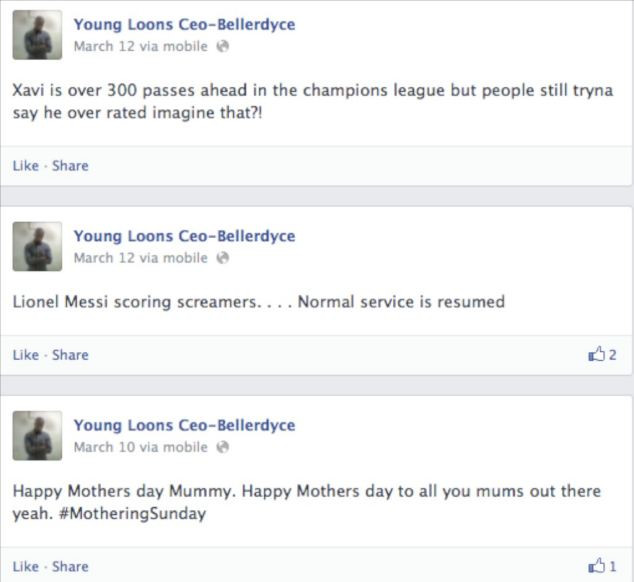The height and width of the screenshot is (582, 634).
Task: Like the Happy Mothers day post
Action: coord(25,567)
